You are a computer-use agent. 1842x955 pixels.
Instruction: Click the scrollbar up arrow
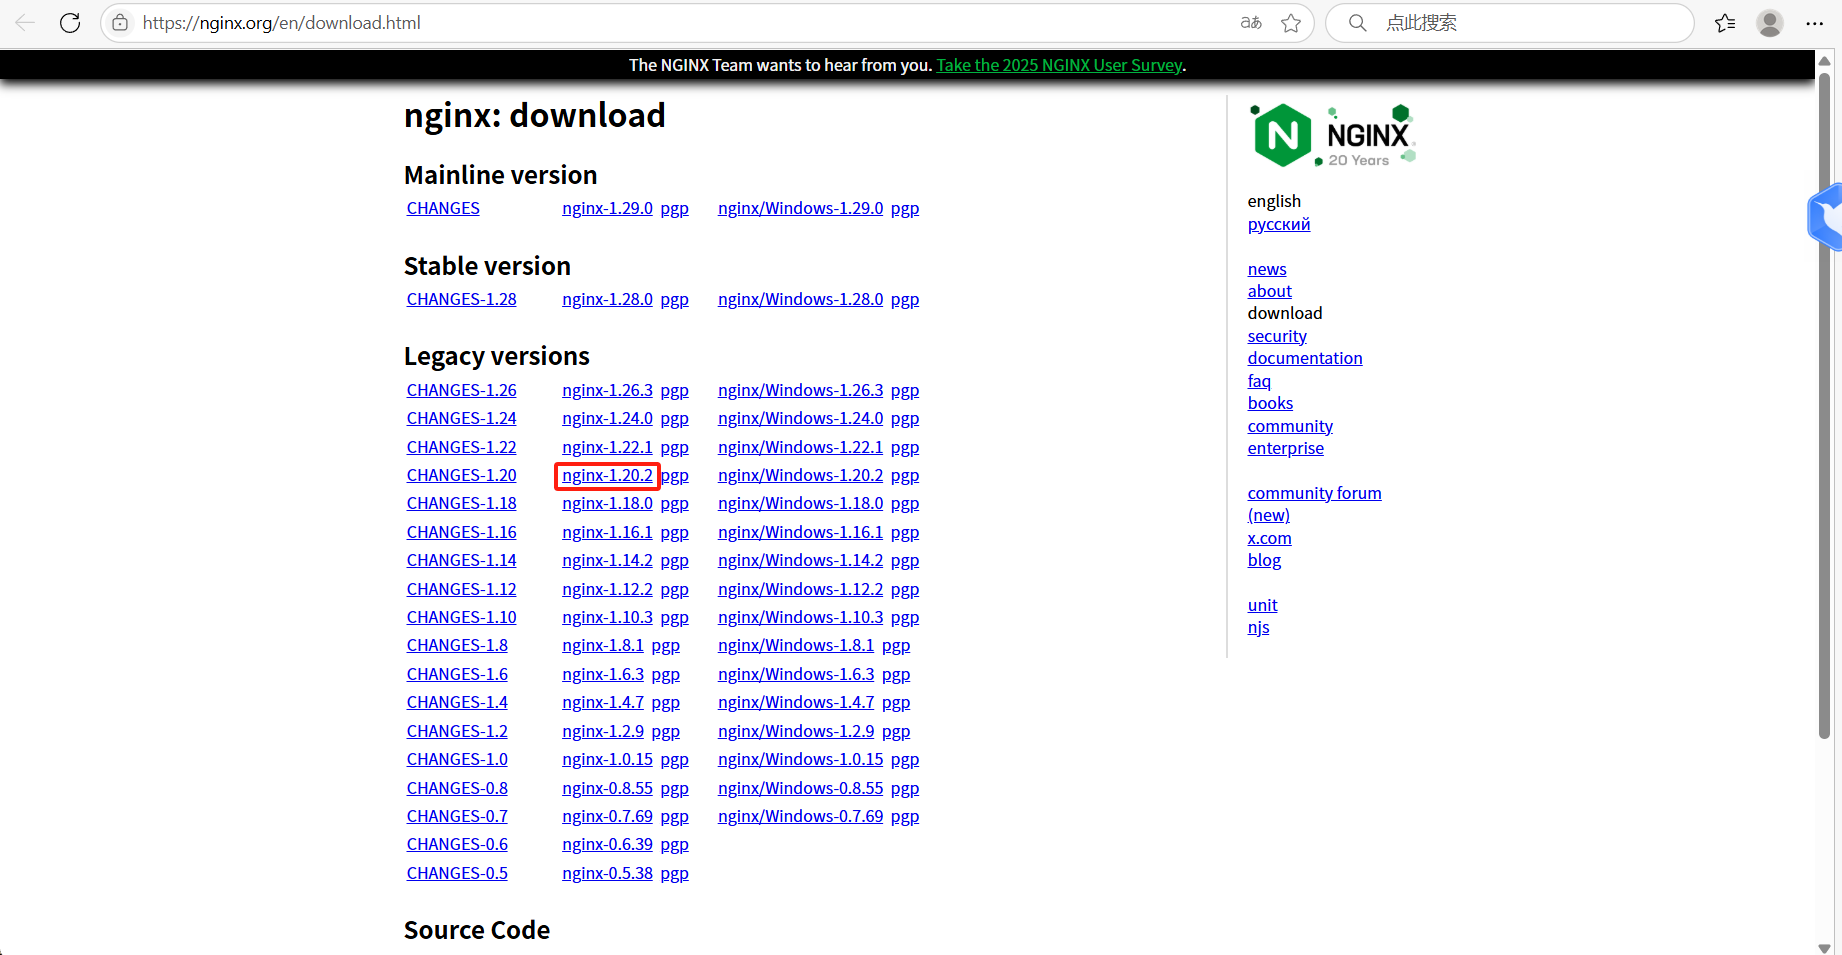pos(1825,61)
